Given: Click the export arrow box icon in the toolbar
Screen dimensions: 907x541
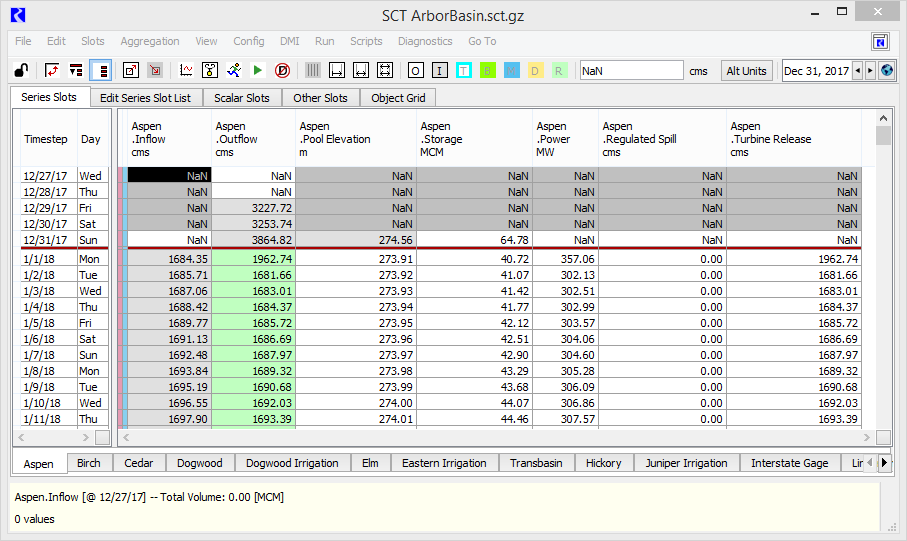Looking at the screenshot, I should pos(131,70).
